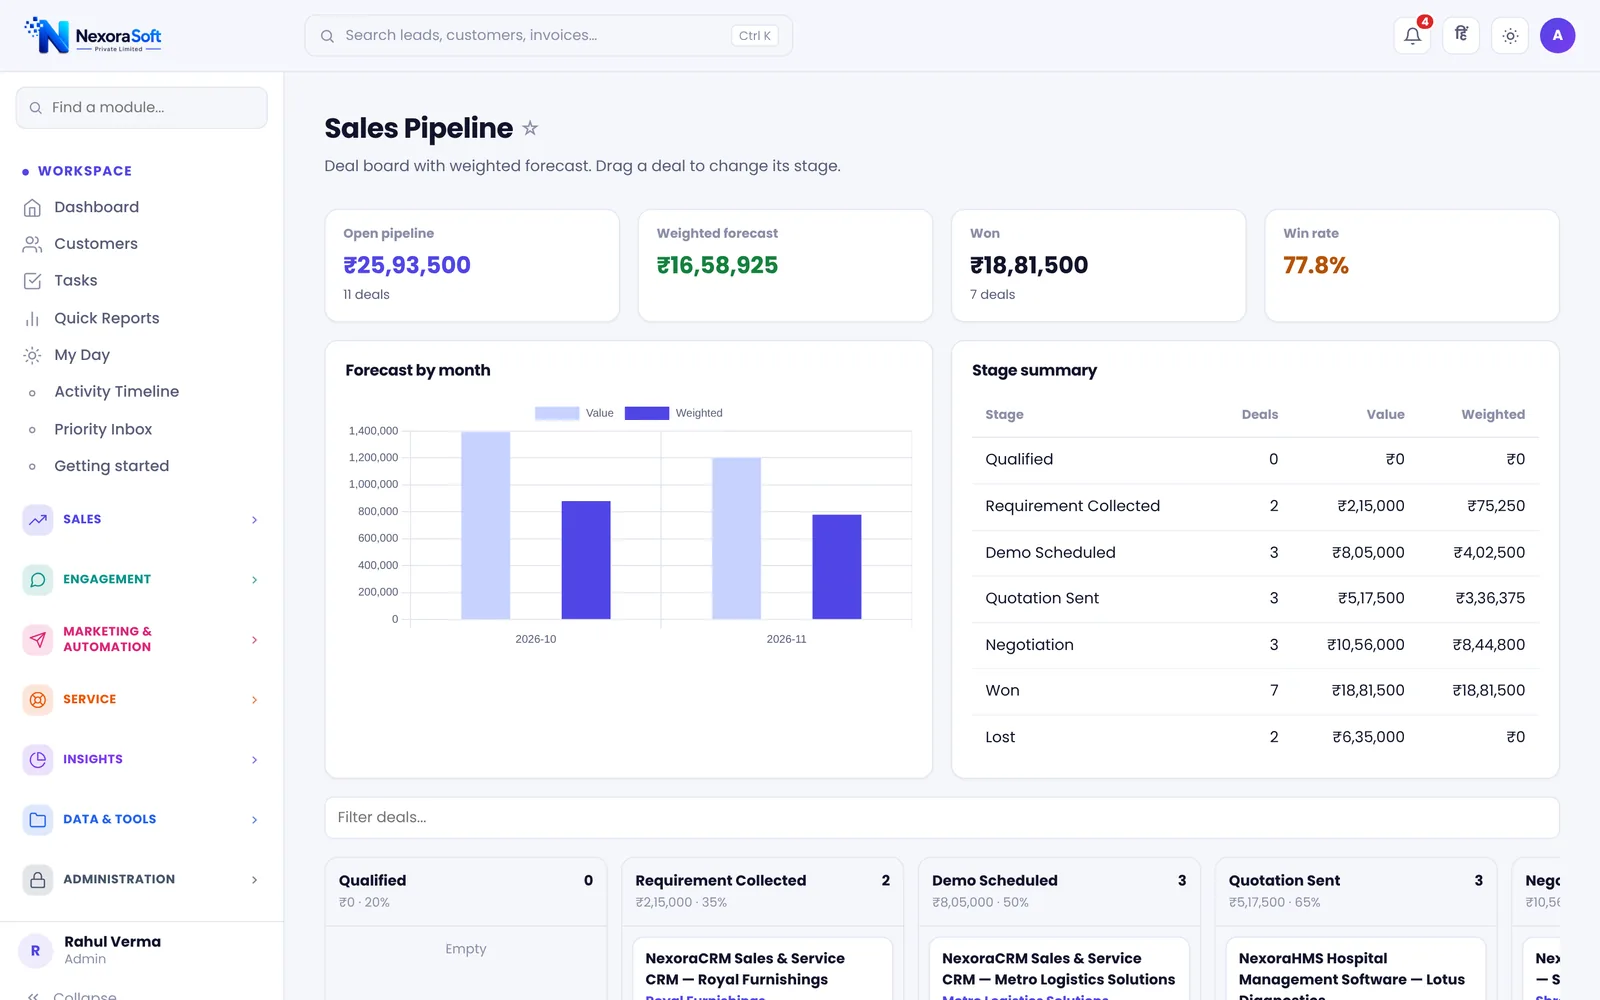This screenshot has width=1600, height=1000.
Task: Click the Engagement chat bubble icon
Action: [x=38, y=580]
